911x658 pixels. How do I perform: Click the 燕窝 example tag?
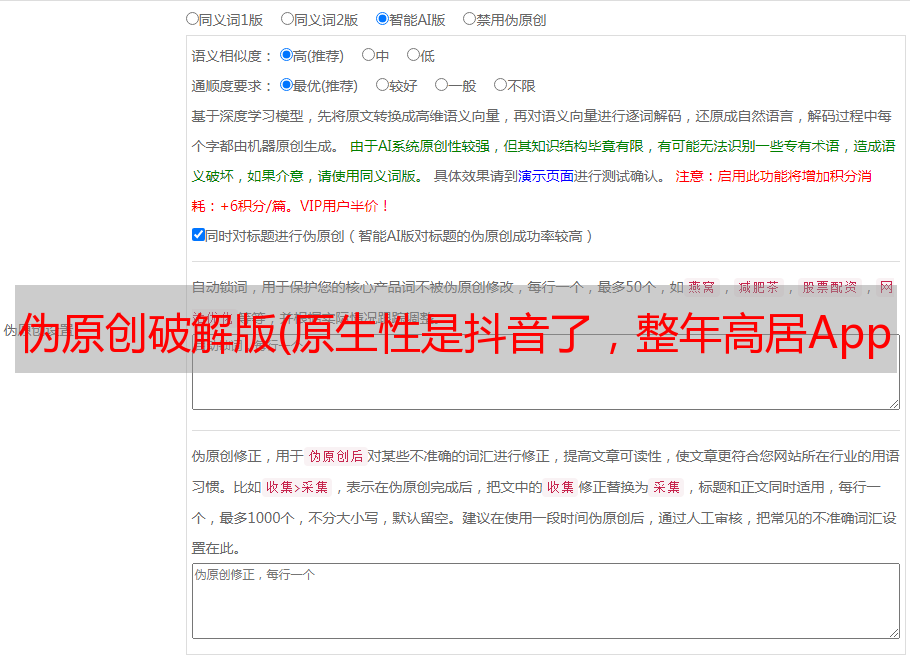(x=702, y=287)
